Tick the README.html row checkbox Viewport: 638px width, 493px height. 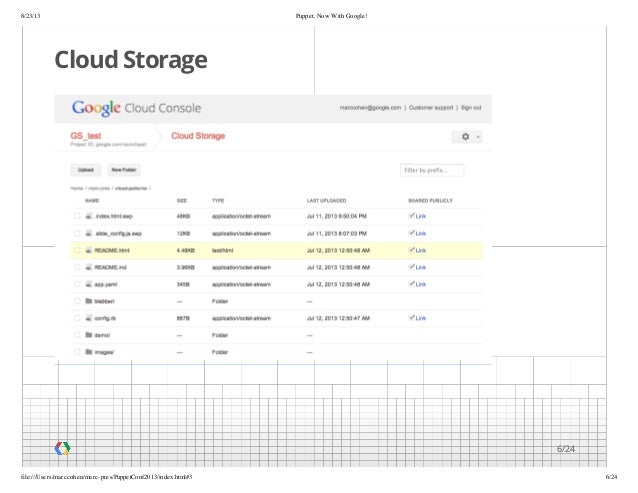point(76,250)
